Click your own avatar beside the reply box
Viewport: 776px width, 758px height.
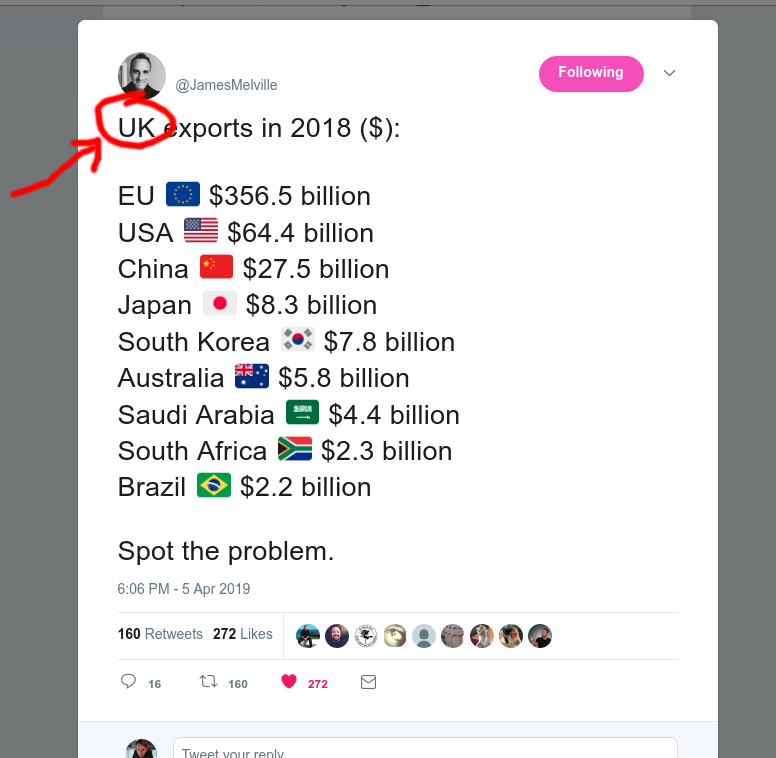(x=141, y=750)
